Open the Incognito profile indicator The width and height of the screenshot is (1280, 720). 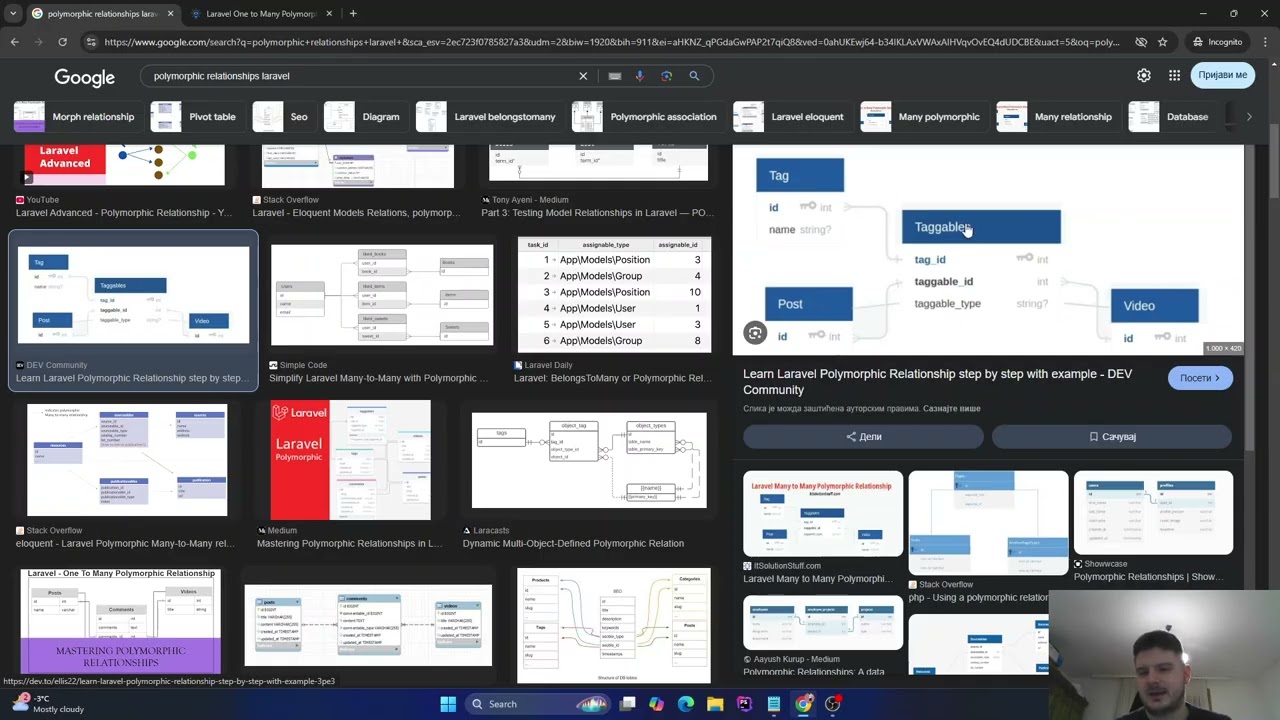[x=1218, y=42]
